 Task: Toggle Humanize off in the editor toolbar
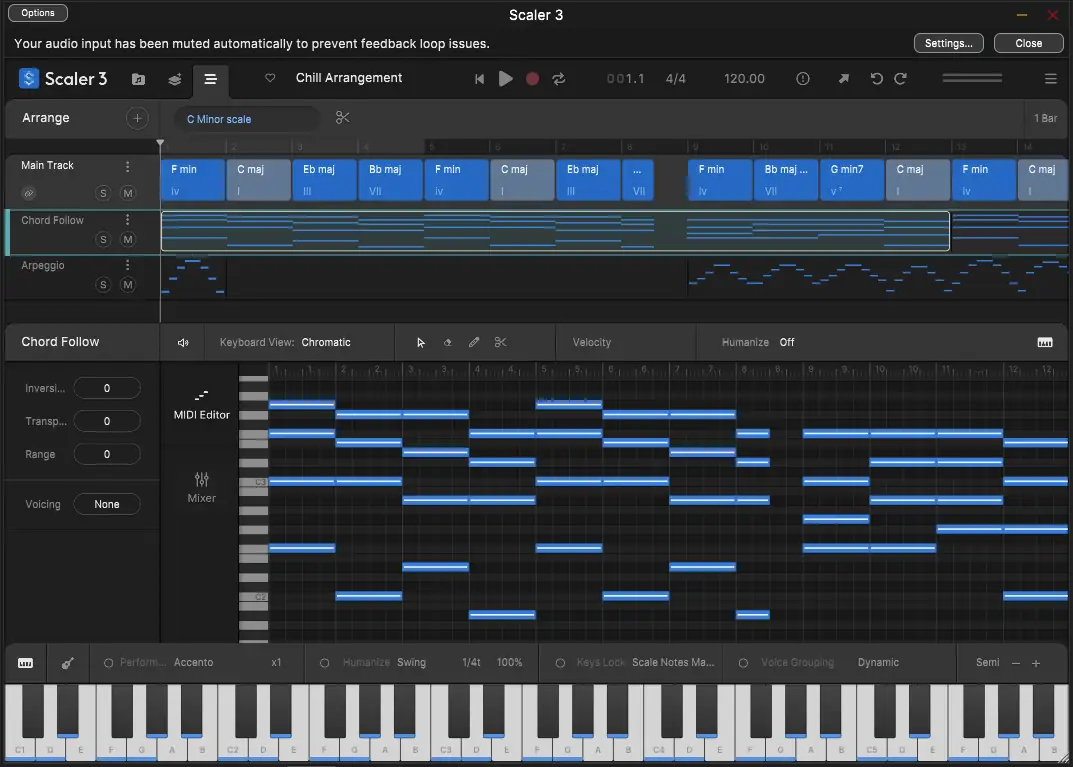pos(786,342)
